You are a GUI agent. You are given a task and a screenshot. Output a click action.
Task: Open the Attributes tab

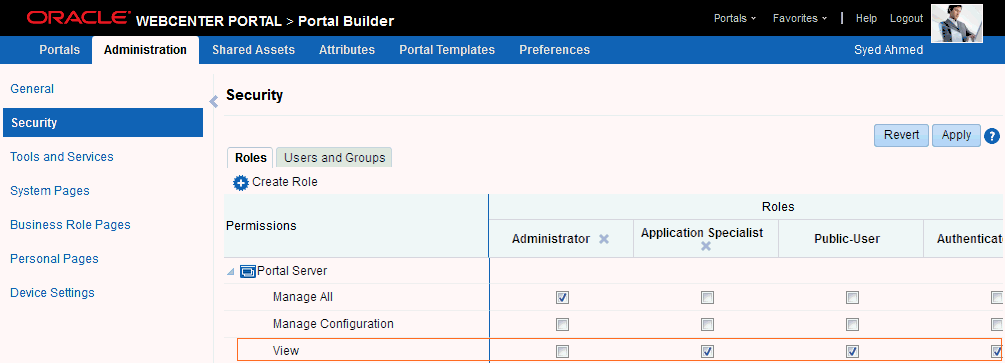[347, 50]
